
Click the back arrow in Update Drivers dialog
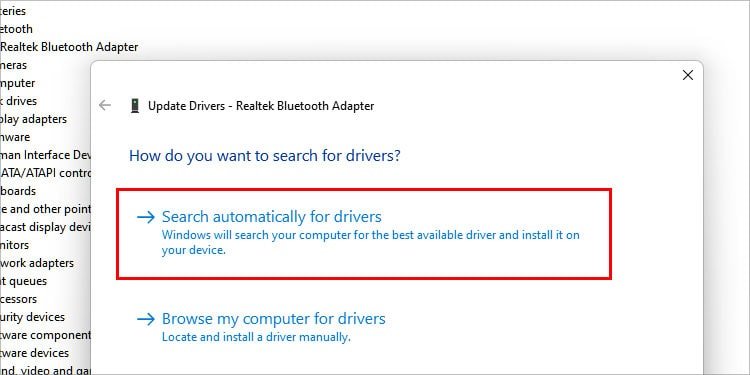point(104,106)
